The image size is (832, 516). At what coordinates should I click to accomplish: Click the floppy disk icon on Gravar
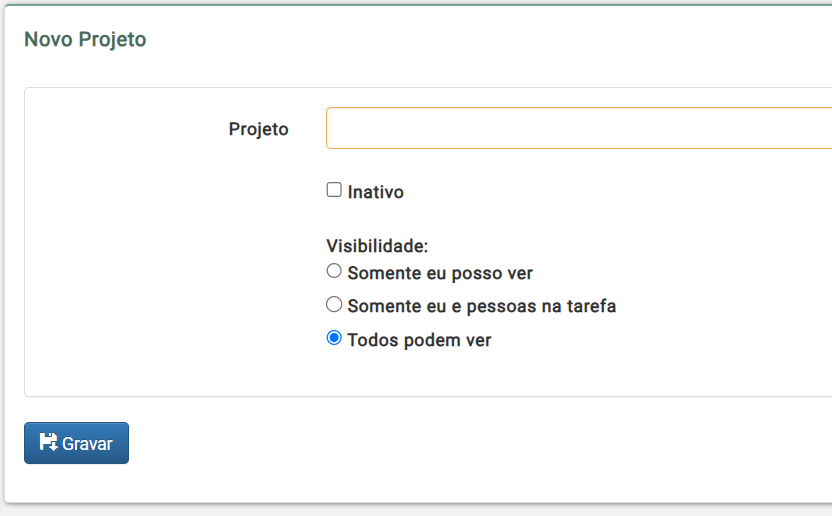coord(48,442)
